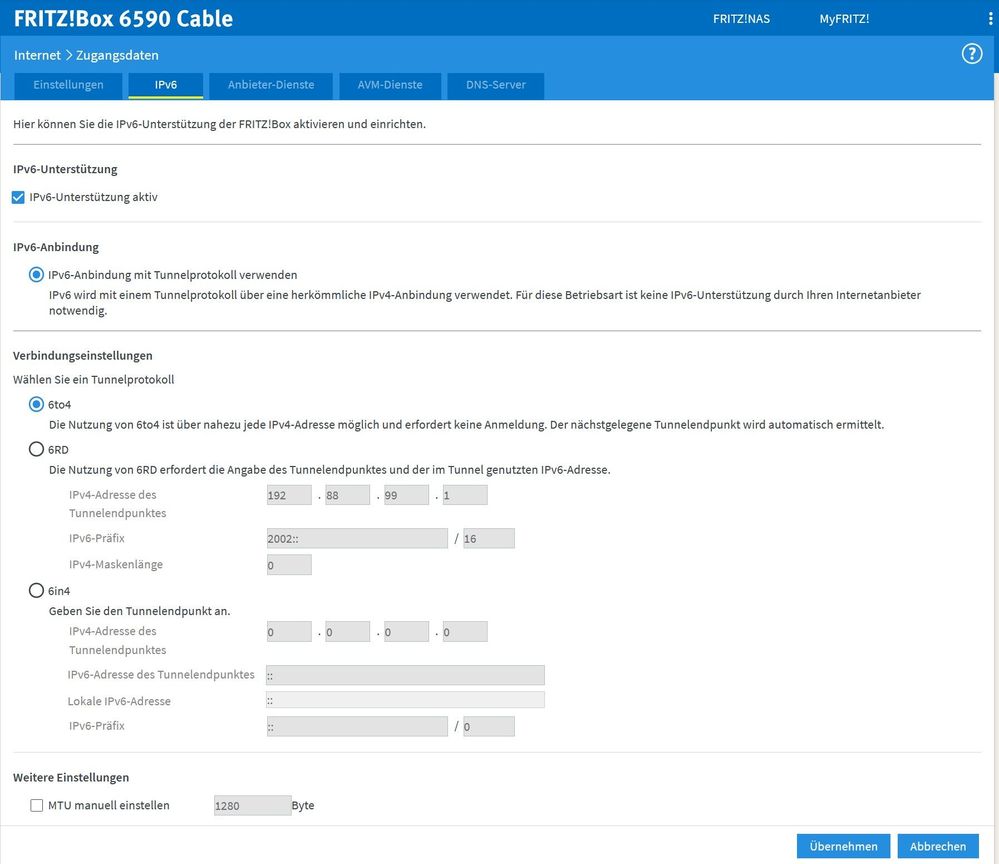Image resolution: width=999 pixels, height=864 pixels.
Task: Click 6RD IPv4 second octet field 88
Action: [x=347, y=495]
